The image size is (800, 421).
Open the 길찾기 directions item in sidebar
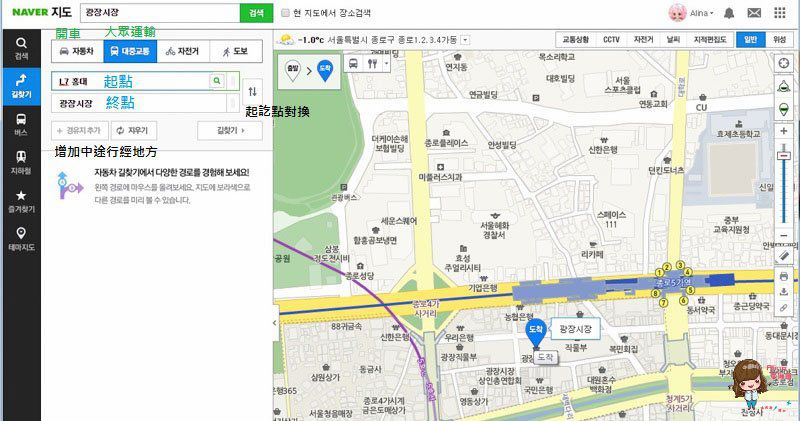click(x=21, y=86)
